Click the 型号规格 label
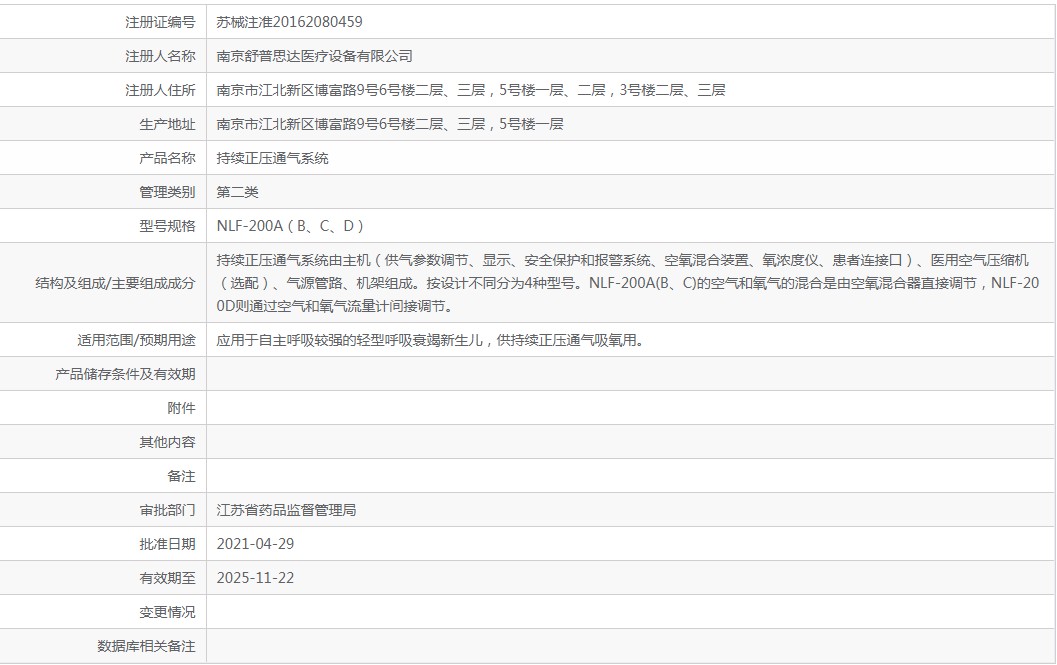The image size is (1057, 665). [167, 226]
